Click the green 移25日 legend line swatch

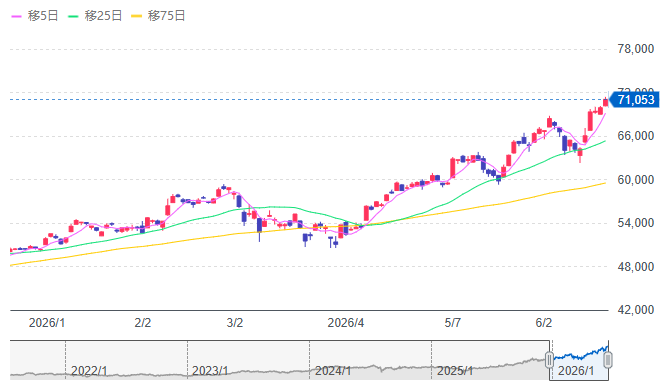click(x=73, y=16)
